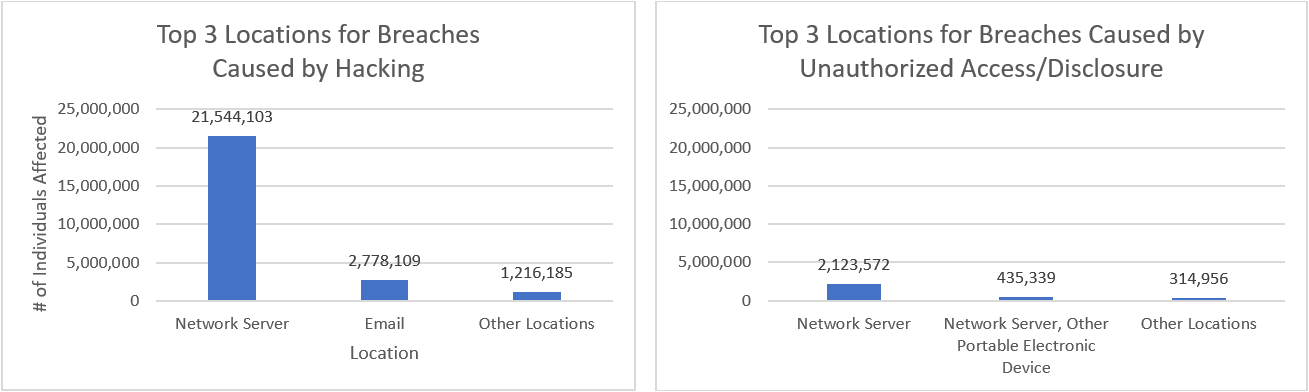Select title 'Top 3 Locations for Breaches Caused by Hacking'
The height and width of the screenshot is (392, 1309).
point(318,52)
